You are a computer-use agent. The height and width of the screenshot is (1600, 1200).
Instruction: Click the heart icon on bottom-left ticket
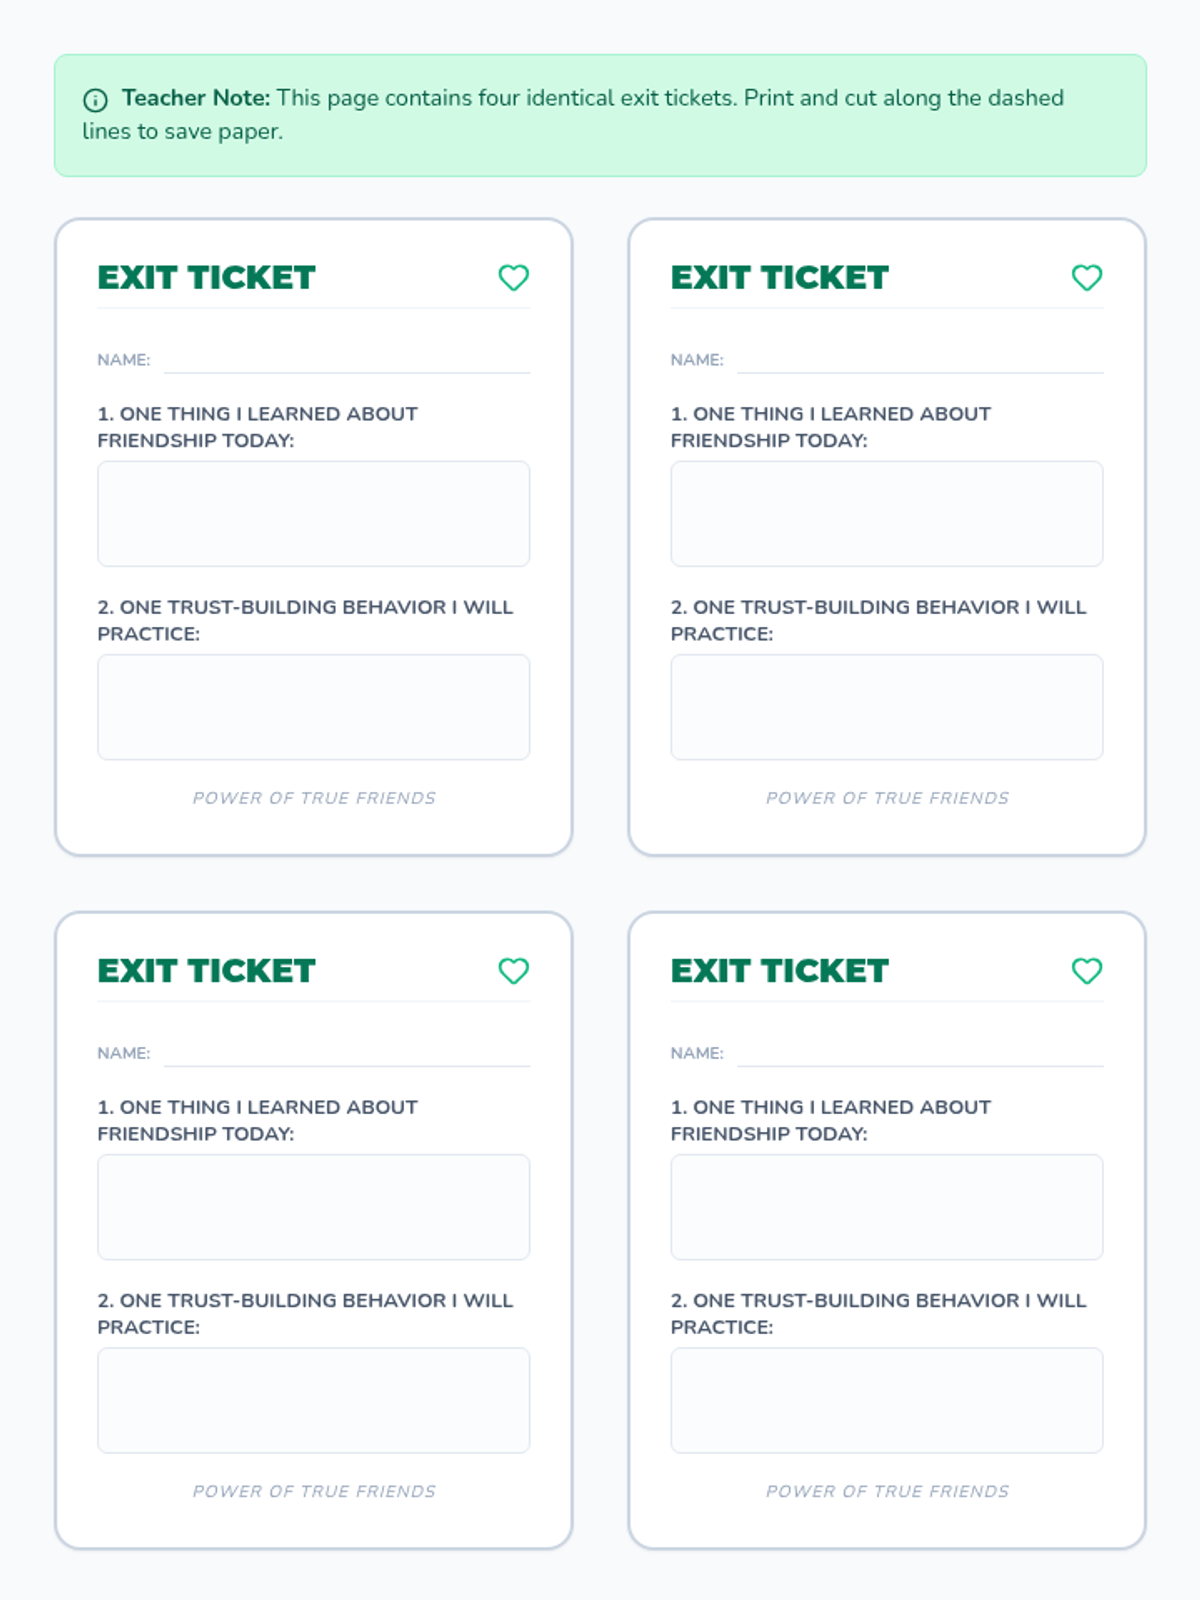513,971
